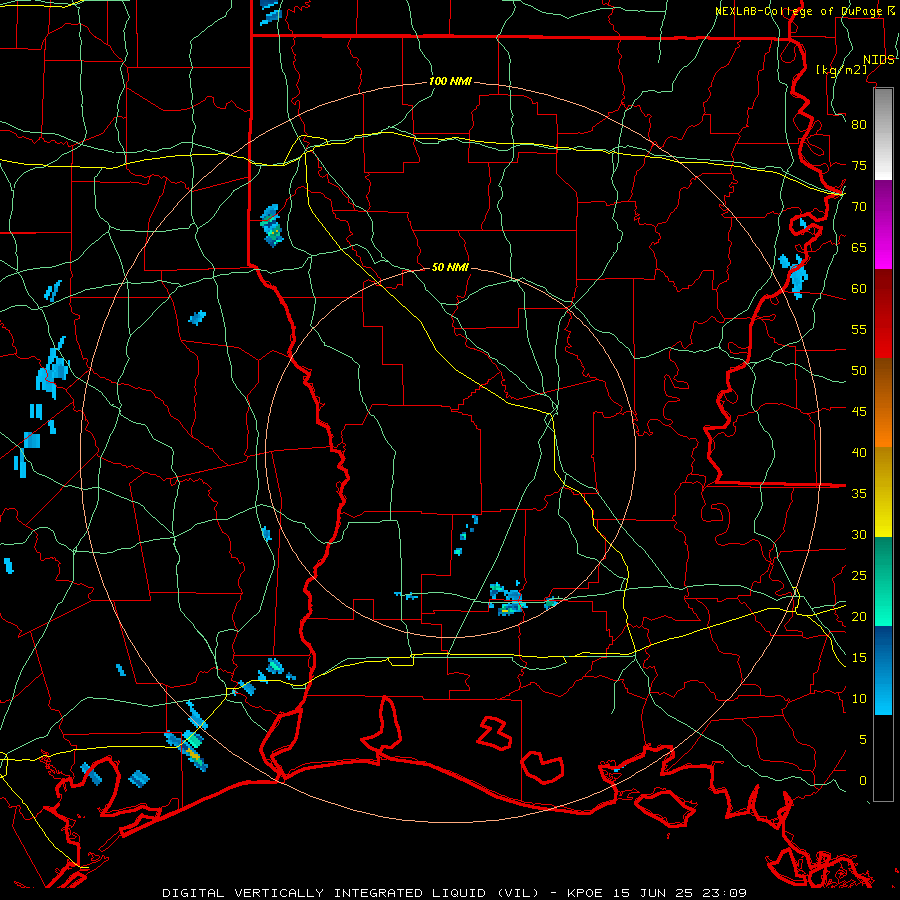Click the 20 value on the VIL scale

tap(859, 616)
